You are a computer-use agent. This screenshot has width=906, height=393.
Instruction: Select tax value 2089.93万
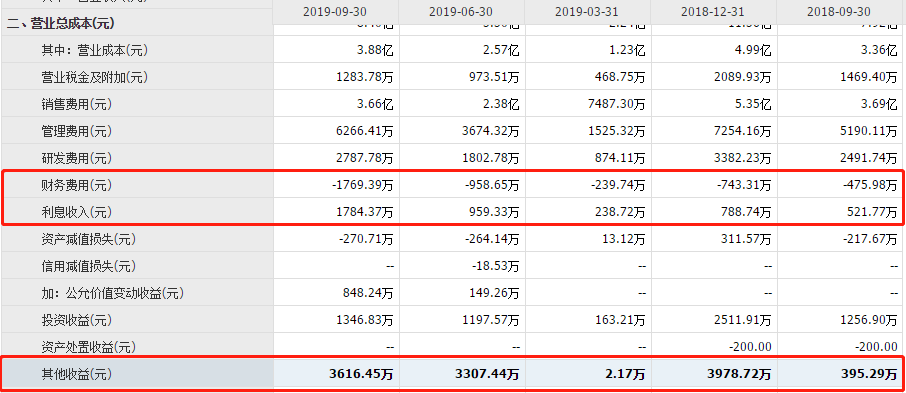pyautogui.click(x=742, y=77)
